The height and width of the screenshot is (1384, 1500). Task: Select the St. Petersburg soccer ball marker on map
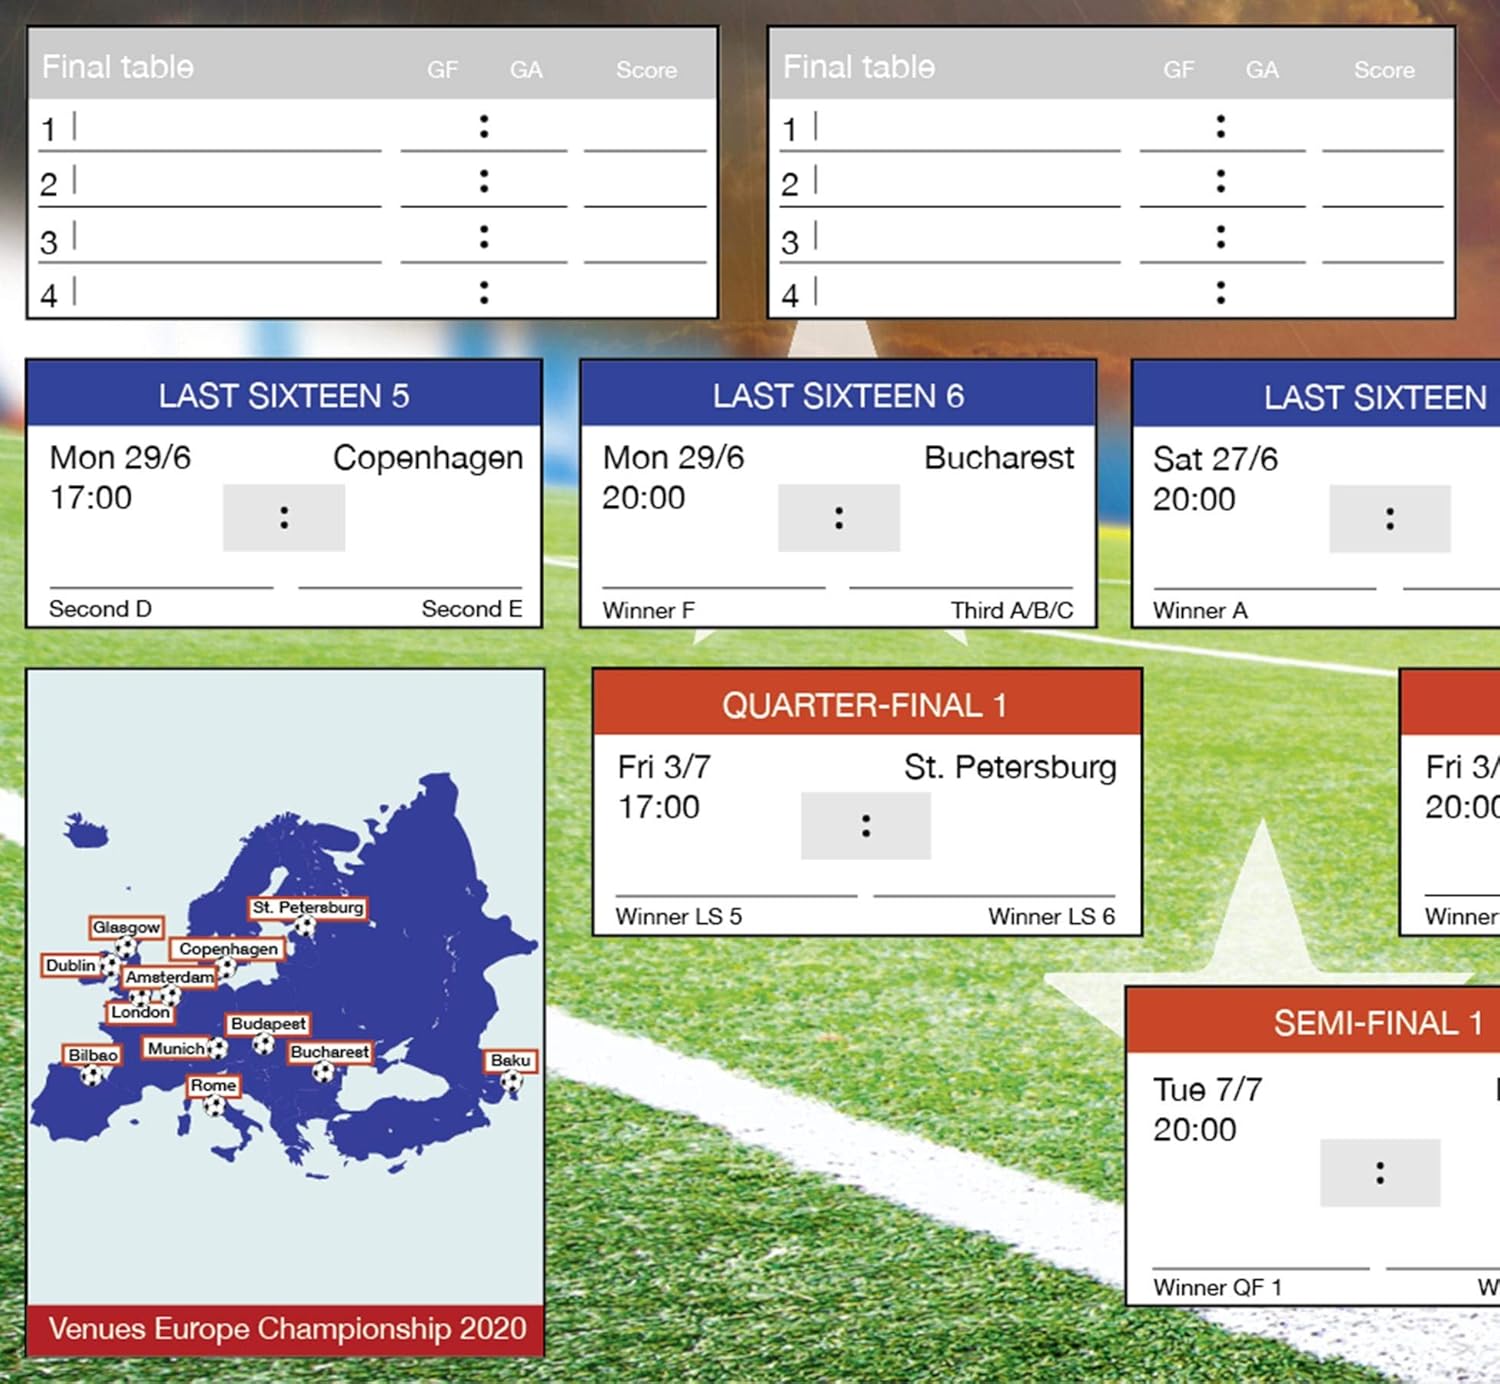(x=305, y=927)
